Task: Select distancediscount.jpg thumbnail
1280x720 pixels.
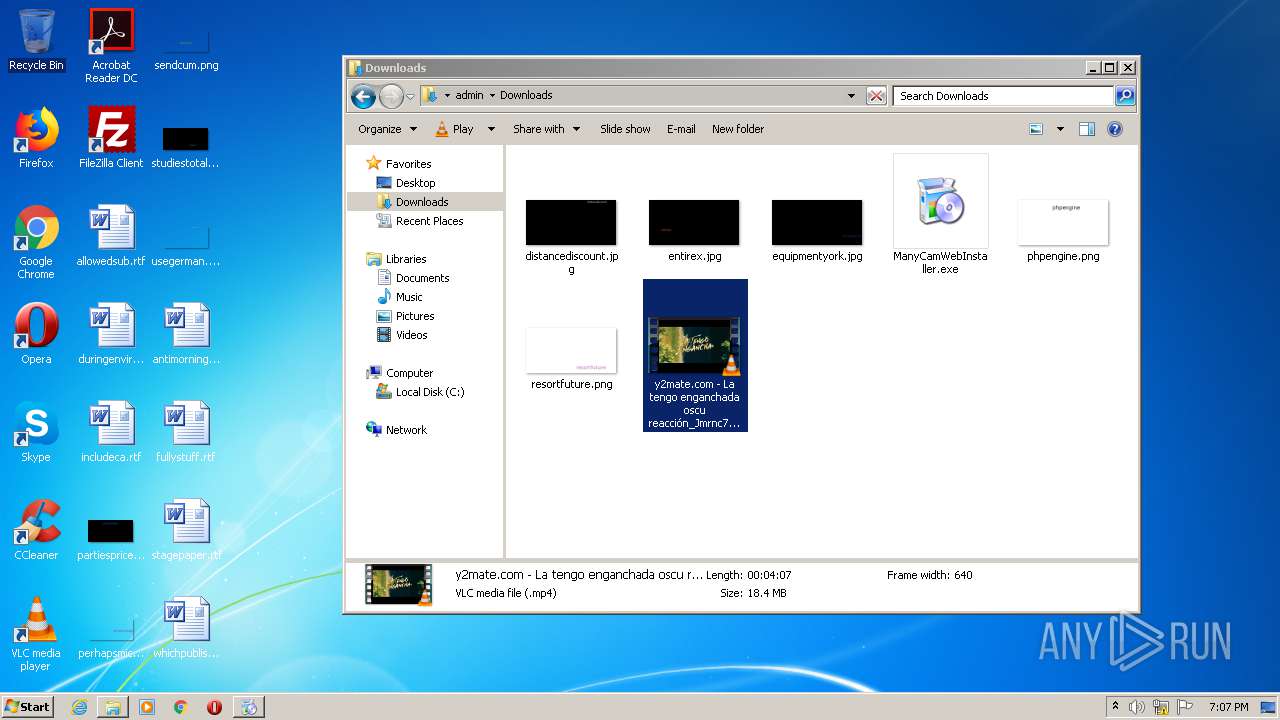Action: (x=571, y=236)
